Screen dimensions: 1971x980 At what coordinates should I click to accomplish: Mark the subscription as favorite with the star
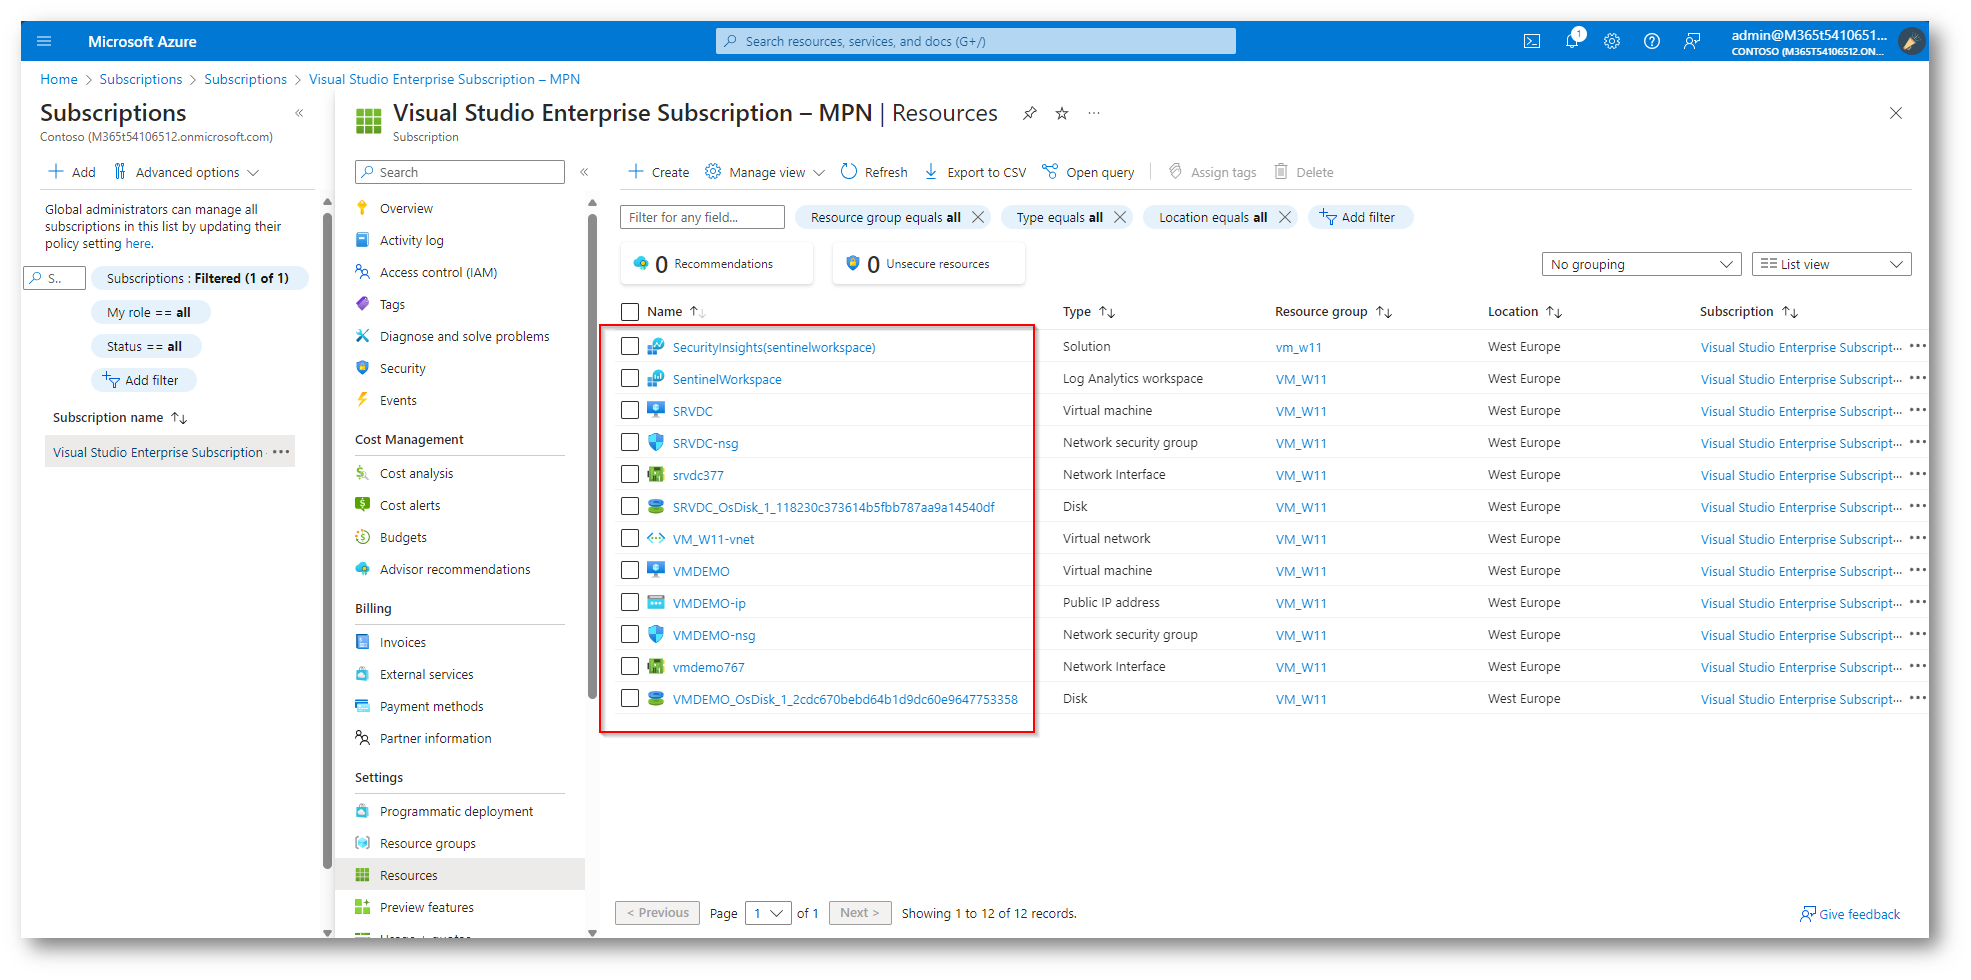(x=1062, y=114)
